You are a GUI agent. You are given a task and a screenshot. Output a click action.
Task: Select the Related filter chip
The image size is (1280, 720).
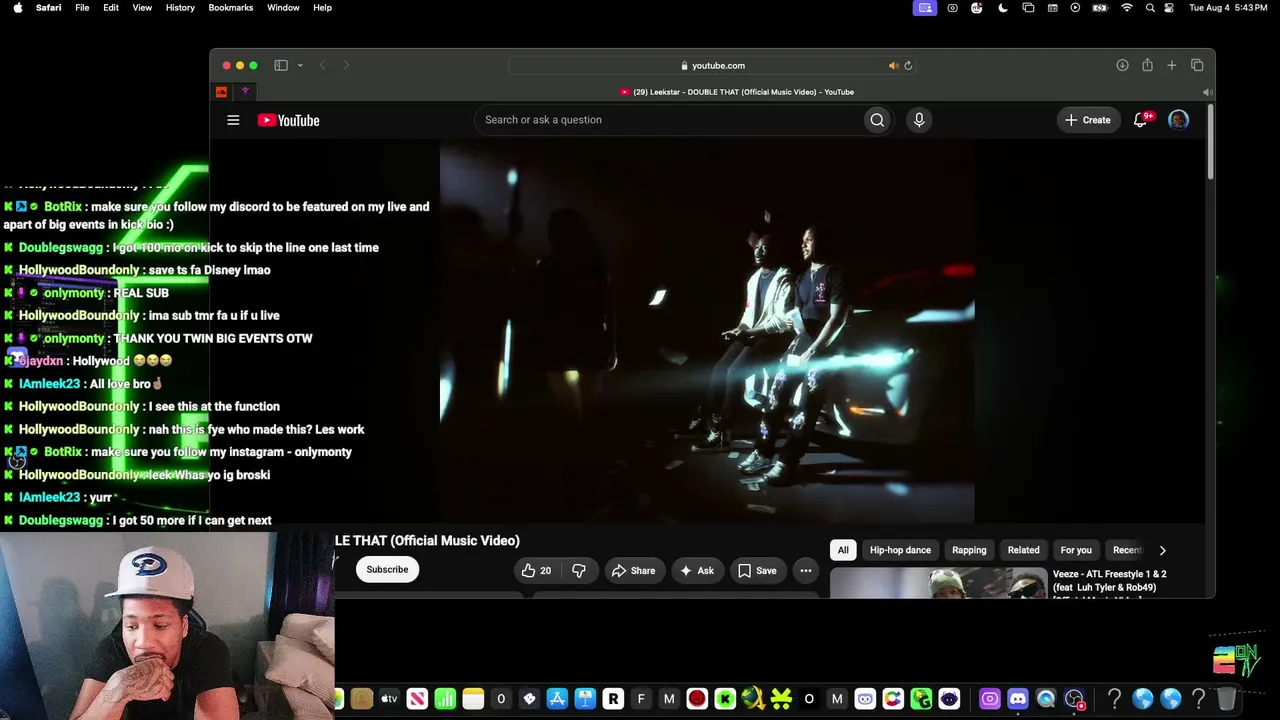[1023, 550]
